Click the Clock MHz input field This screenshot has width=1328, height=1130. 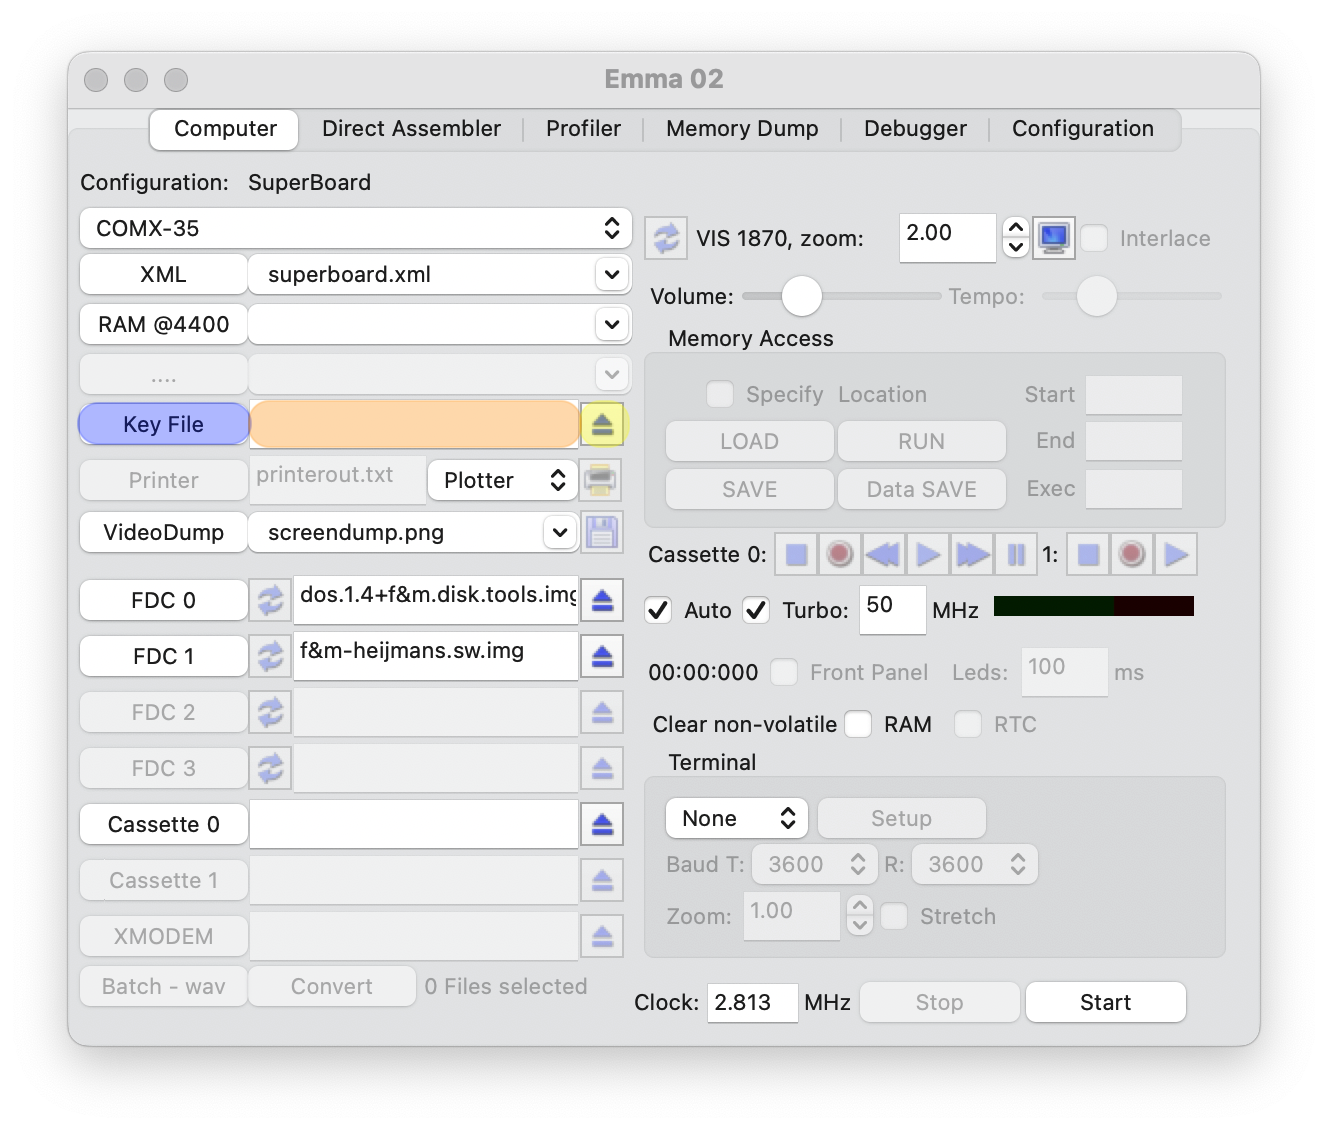tap(753, 1002)
